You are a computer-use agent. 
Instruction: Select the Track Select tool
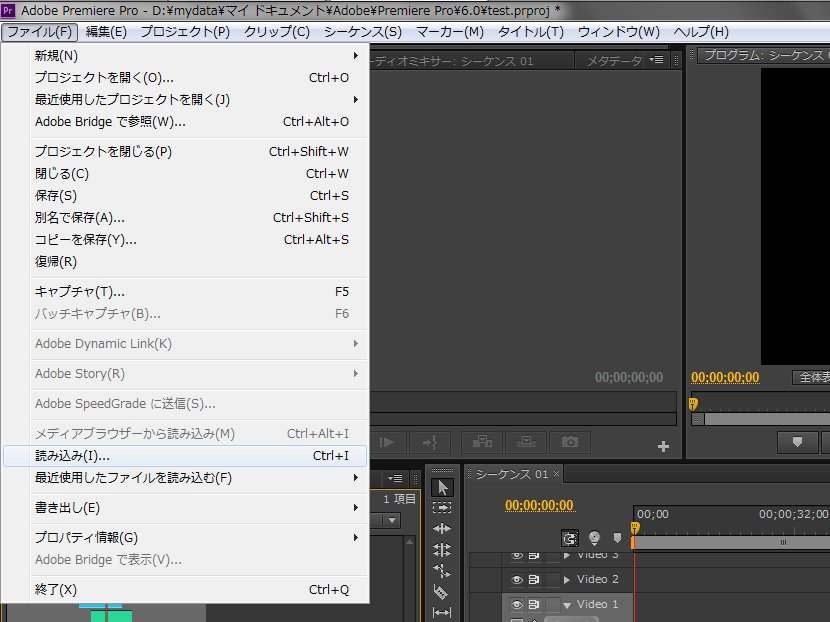pyautogui.click(x=442, y=508)
